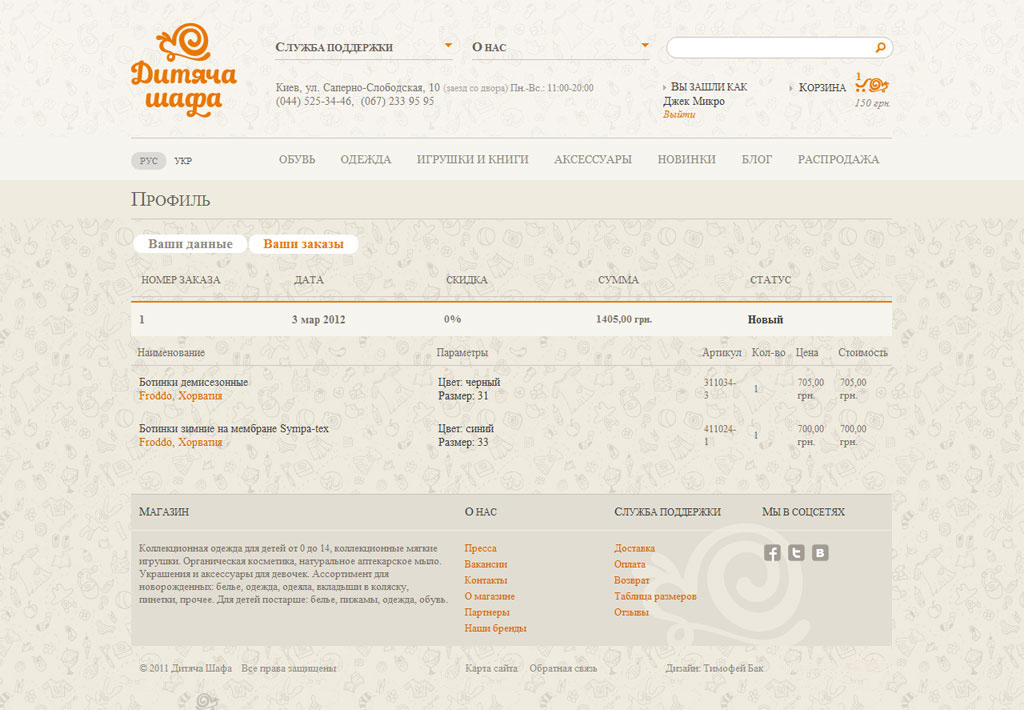Switch language to РУС
The height and width of the screenshot is (710, 1024).
pos(149,161)
